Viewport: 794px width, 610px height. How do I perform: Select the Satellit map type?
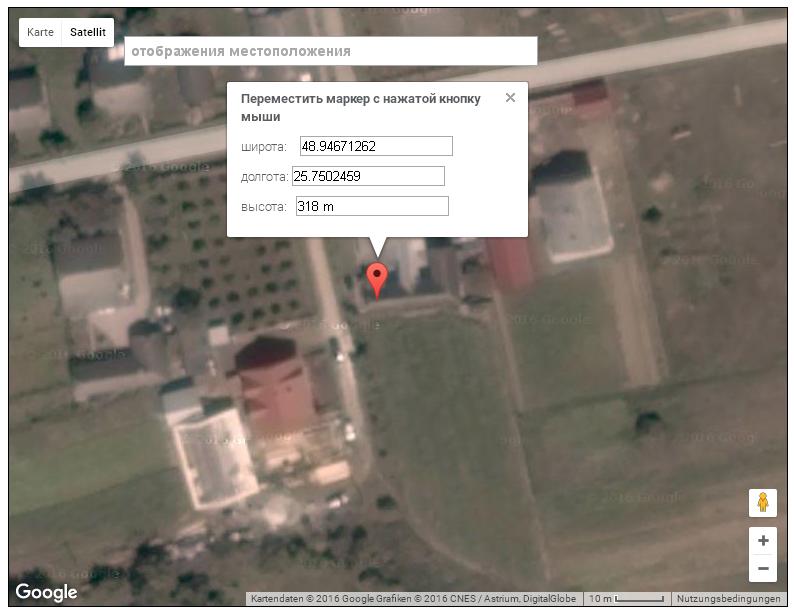(88, 32)
